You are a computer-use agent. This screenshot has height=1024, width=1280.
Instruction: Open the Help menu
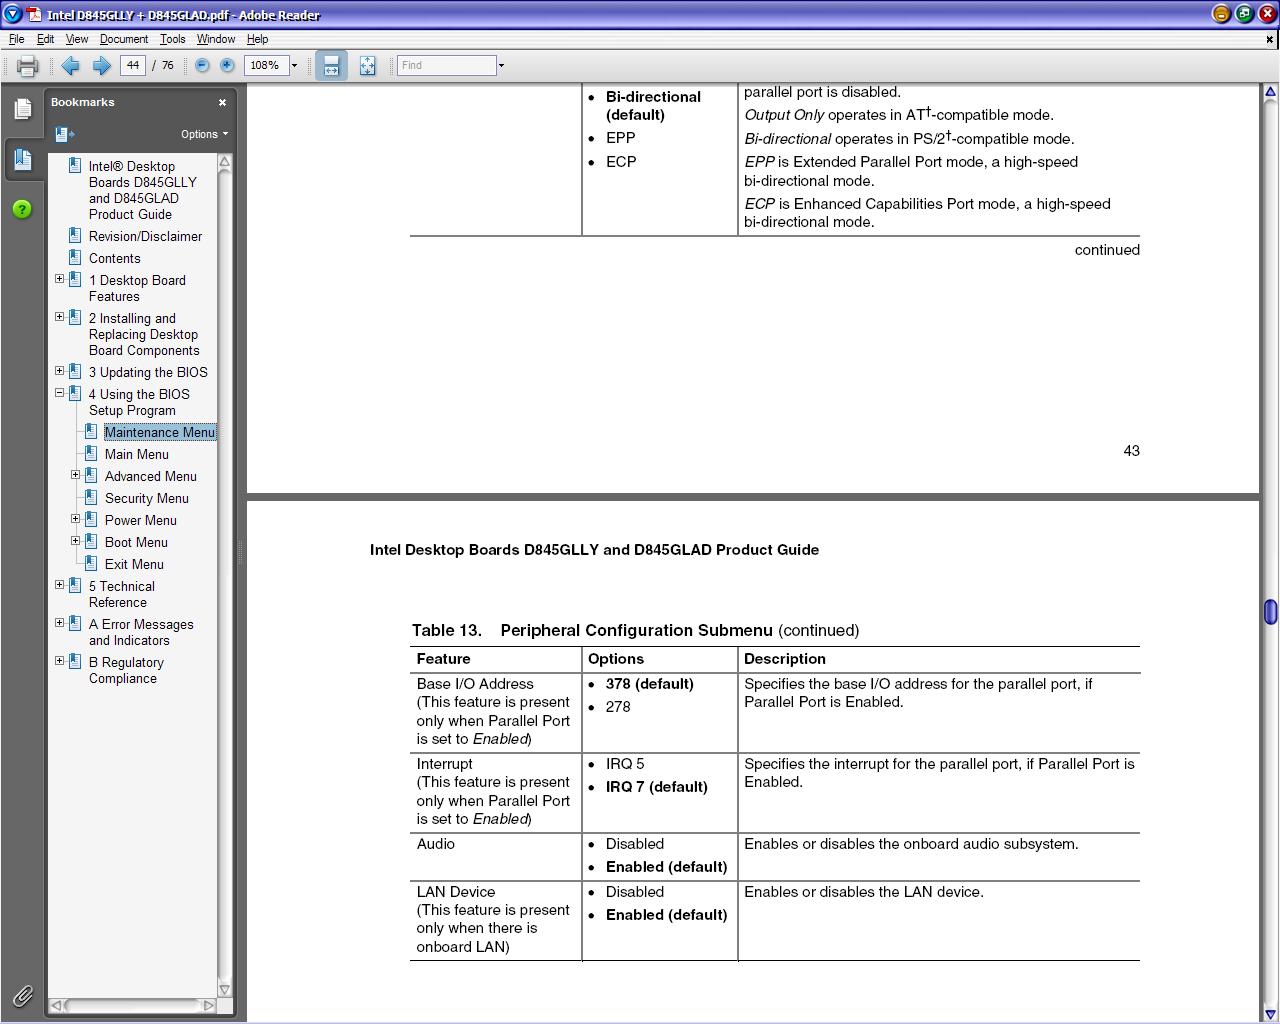coord(257,39)
